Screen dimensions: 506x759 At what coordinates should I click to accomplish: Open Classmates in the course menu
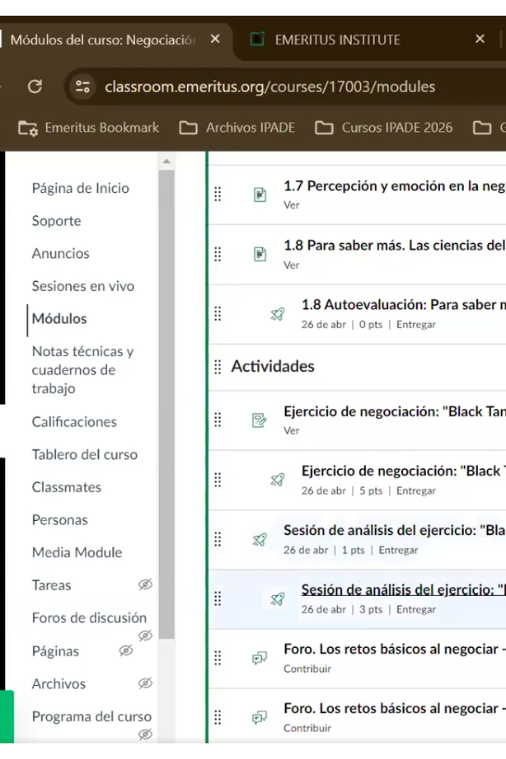coord(66,487)
